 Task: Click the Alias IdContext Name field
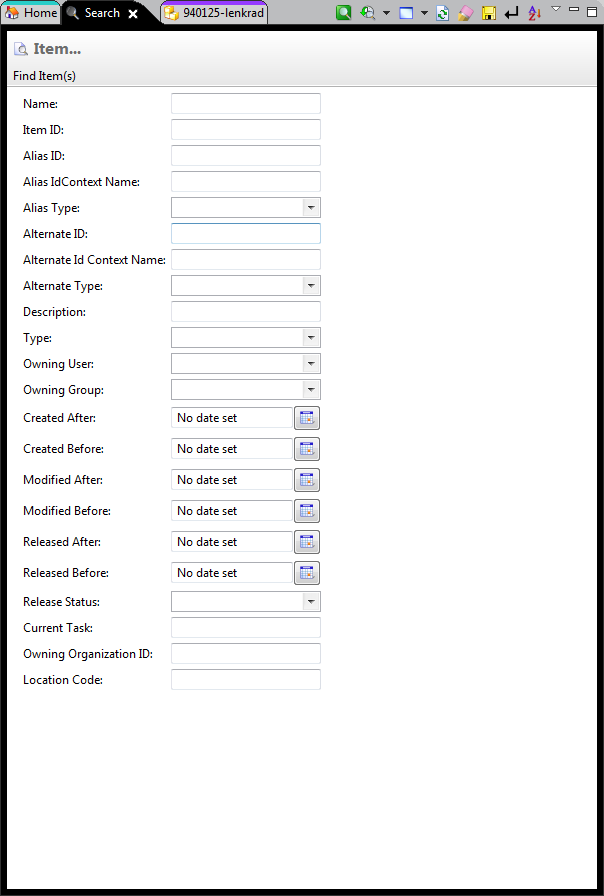pos(246,182)
